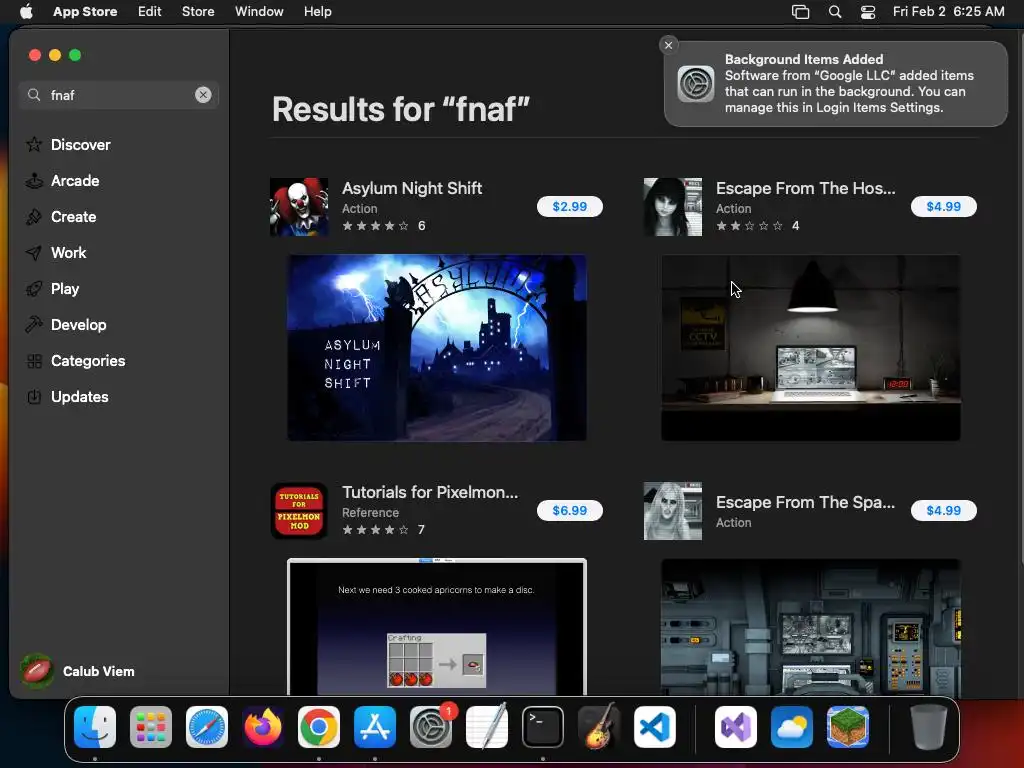Open Tutorials for Pixelmon Mod app icon

pos(299,511)
